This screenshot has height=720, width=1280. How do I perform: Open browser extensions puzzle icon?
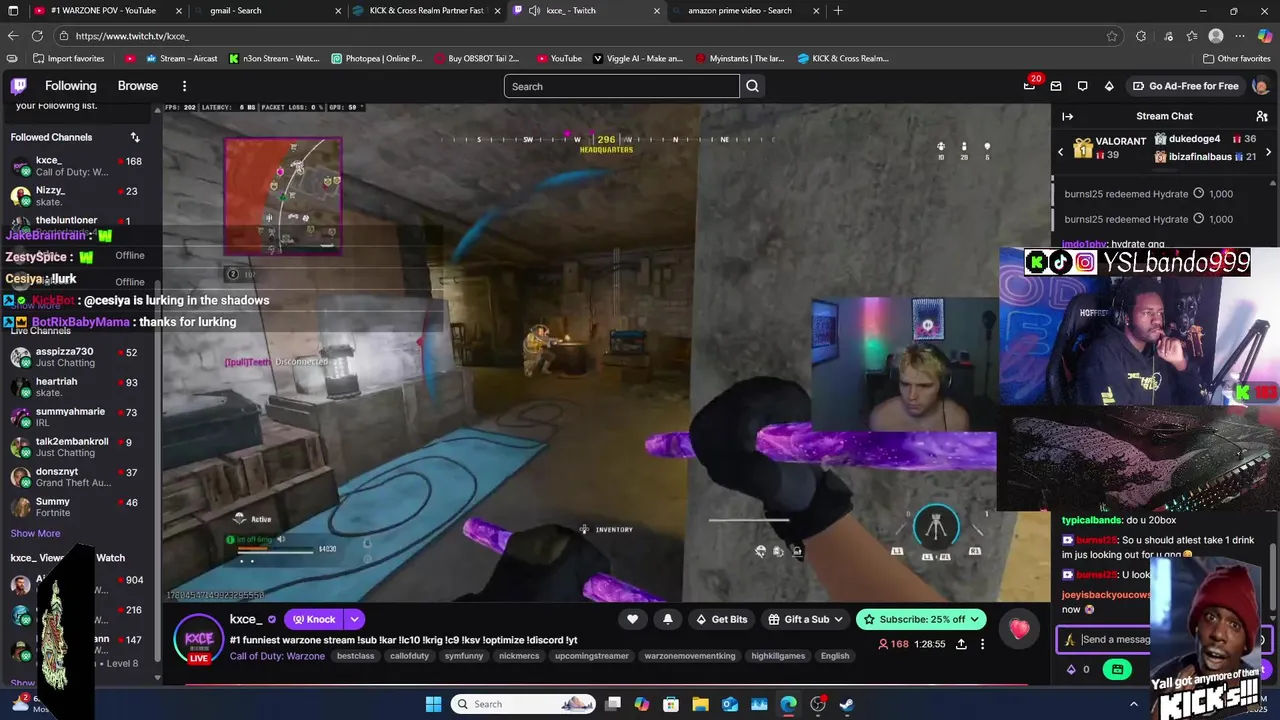(x=1141, y=36)
